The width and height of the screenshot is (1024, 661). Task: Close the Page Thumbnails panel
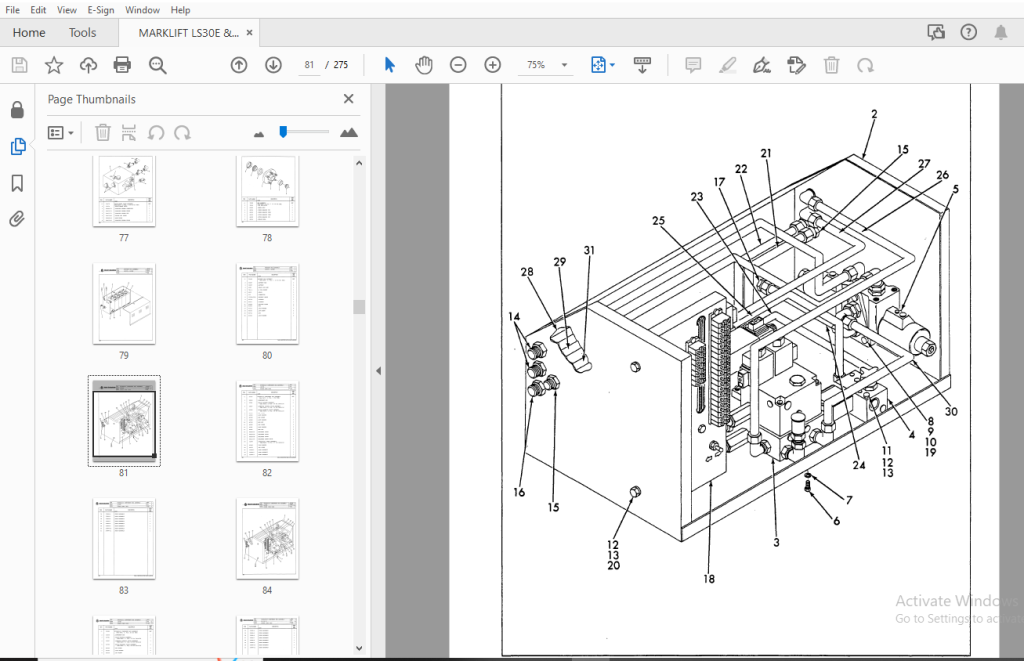point(349,99)
